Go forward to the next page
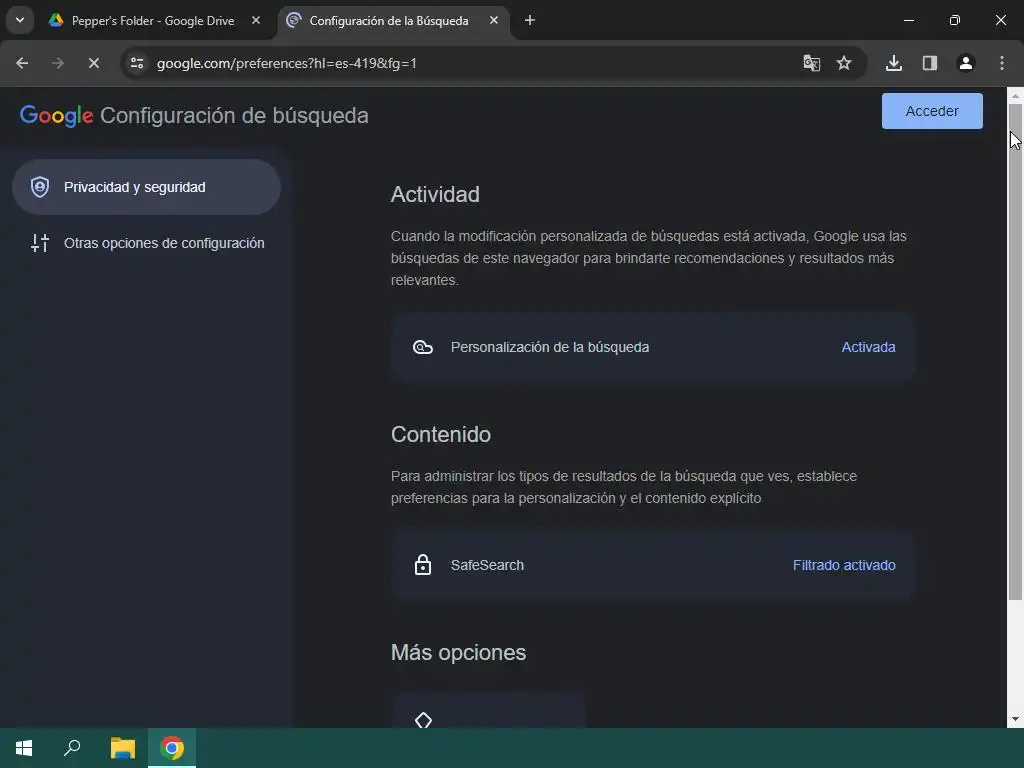Viewport: 1024px width, 768px height. coord(58,63)
